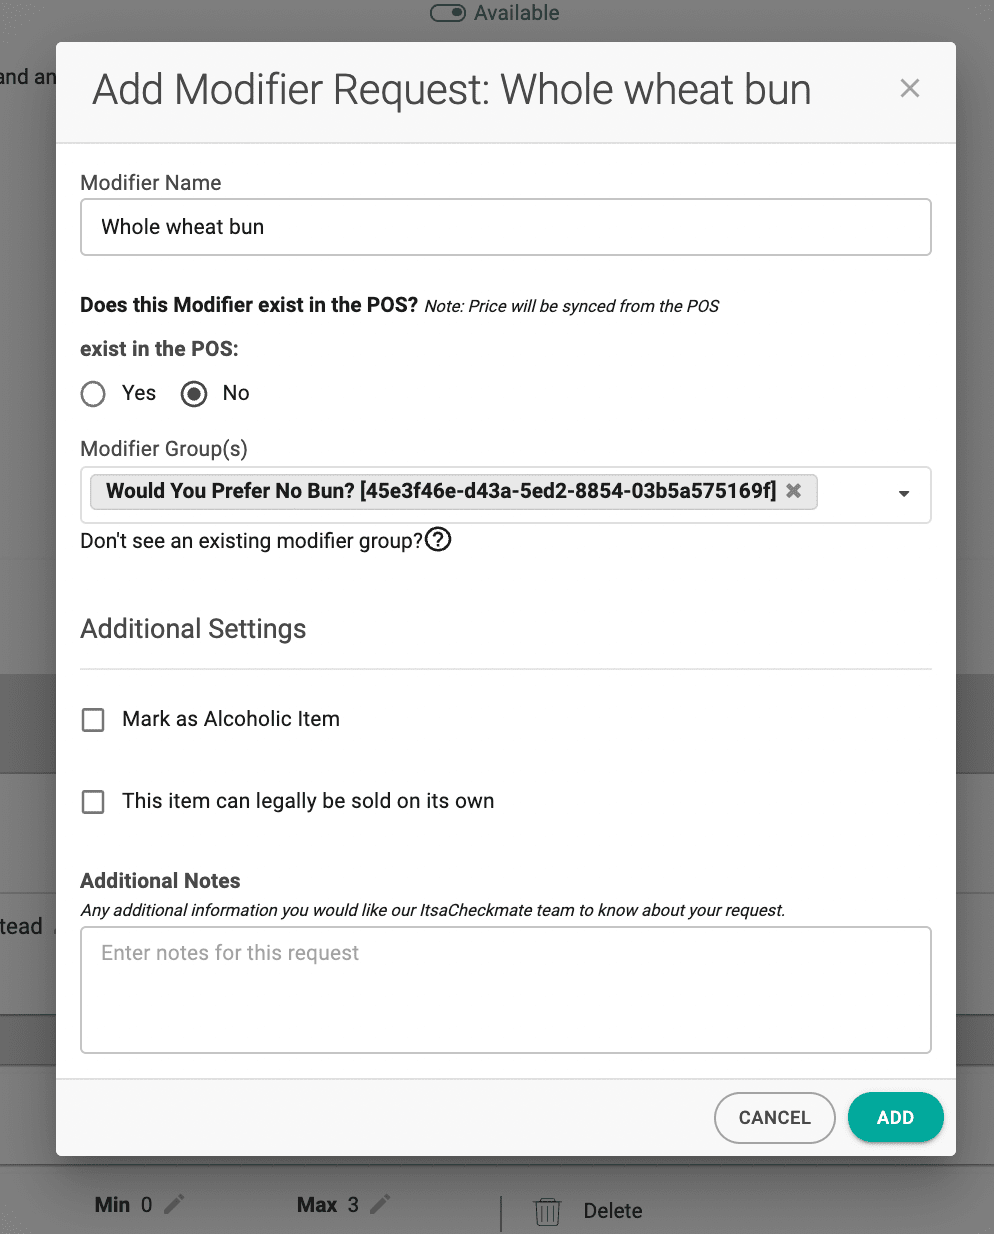
Task: Close the Add Modifier Request dialog
Action: (x=909, y=89)
